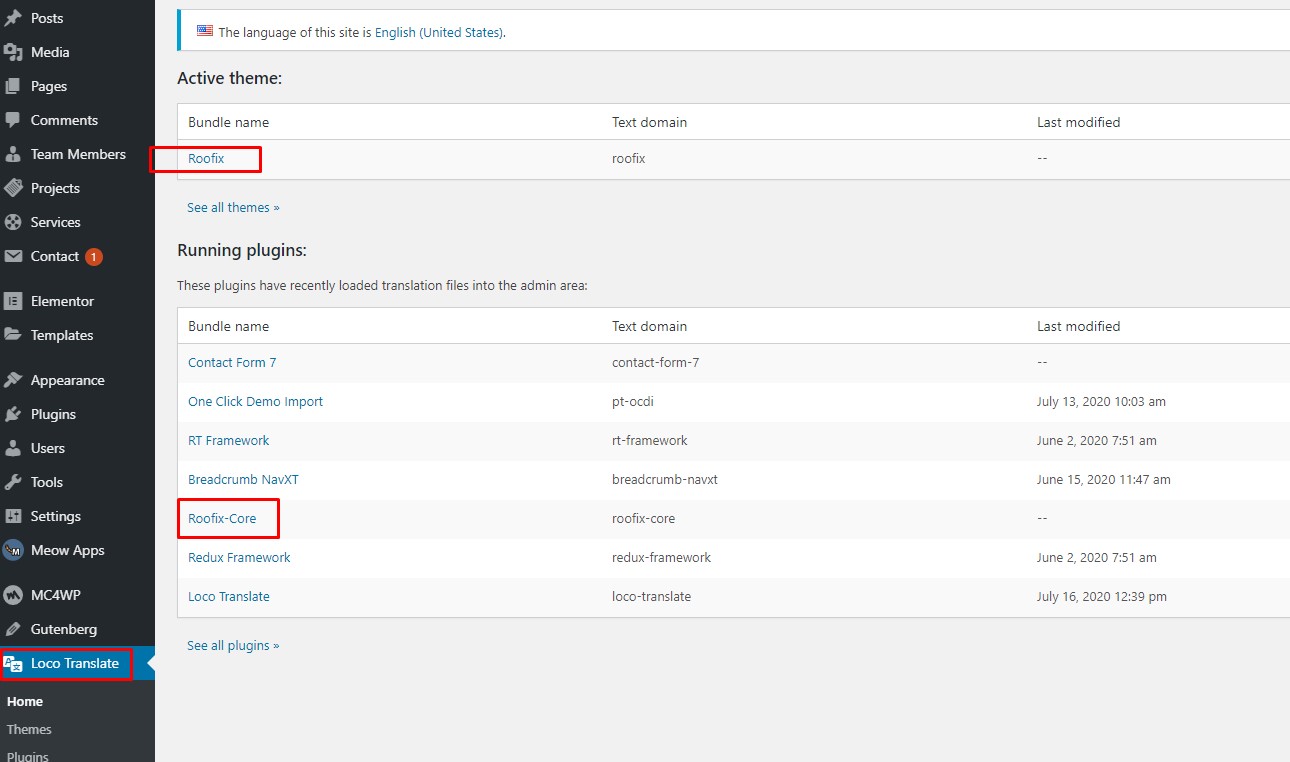Screen dimensions: 1290x762
Task: Click the Elementor icon in sidebar
Action: coord(13,301)
